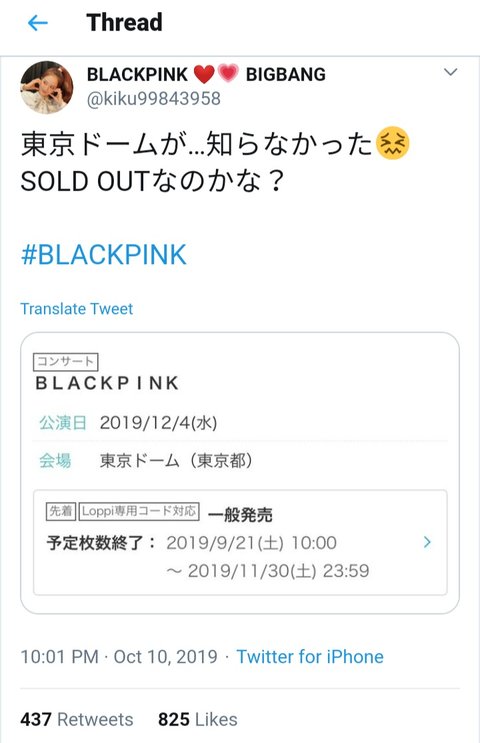This screenshot has width=480, height=743.
Task: Click the red heart emoji in name
Action: 204,74
